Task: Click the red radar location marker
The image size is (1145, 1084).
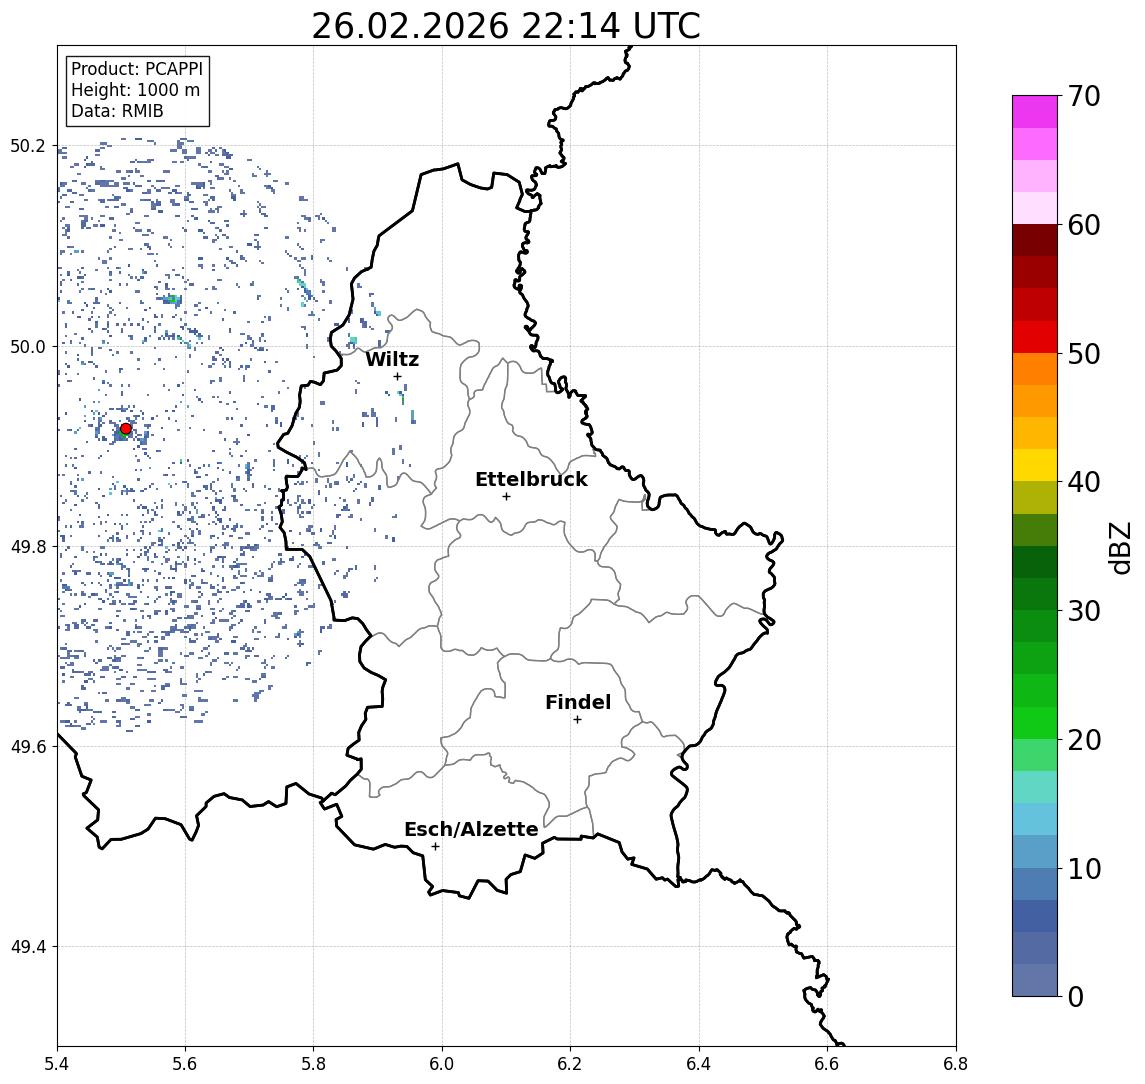Action: click(126, 429)
